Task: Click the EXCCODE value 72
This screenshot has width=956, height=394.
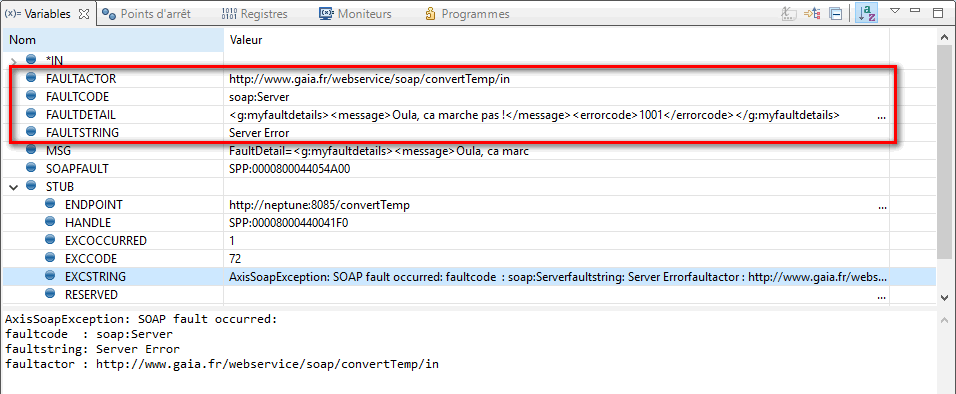Action: click(235, 259)
